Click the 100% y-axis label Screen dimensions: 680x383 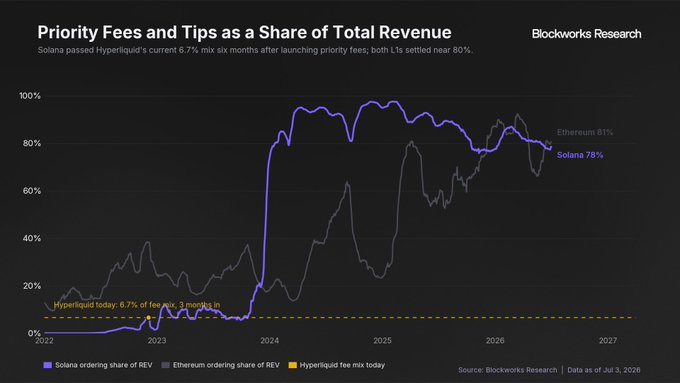click(30, 96)
